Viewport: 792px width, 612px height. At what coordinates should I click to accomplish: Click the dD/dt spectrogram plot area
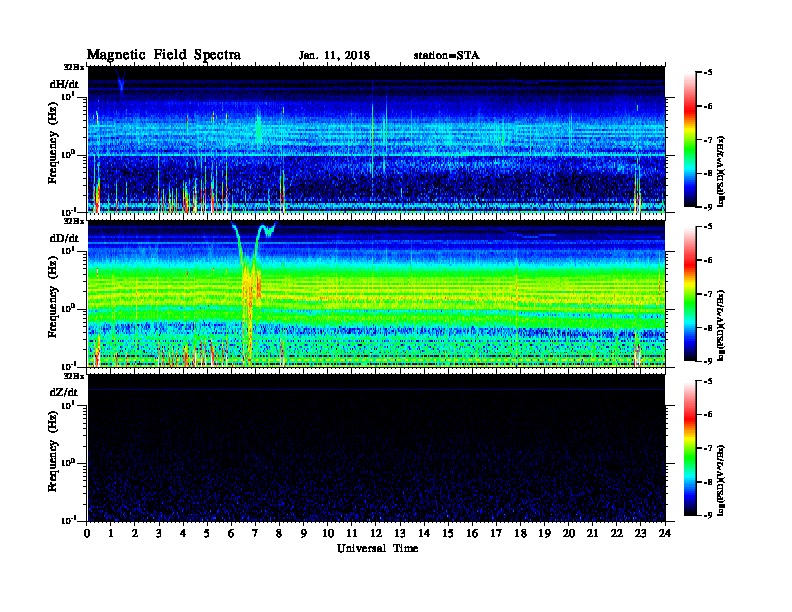(376, 294)
